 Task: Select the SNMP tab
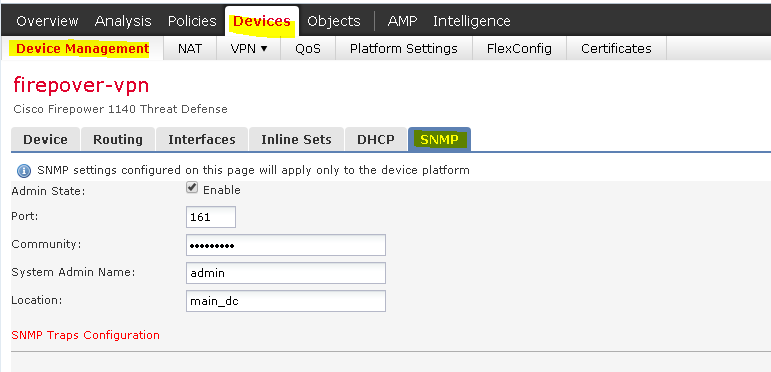click(439, 139)
